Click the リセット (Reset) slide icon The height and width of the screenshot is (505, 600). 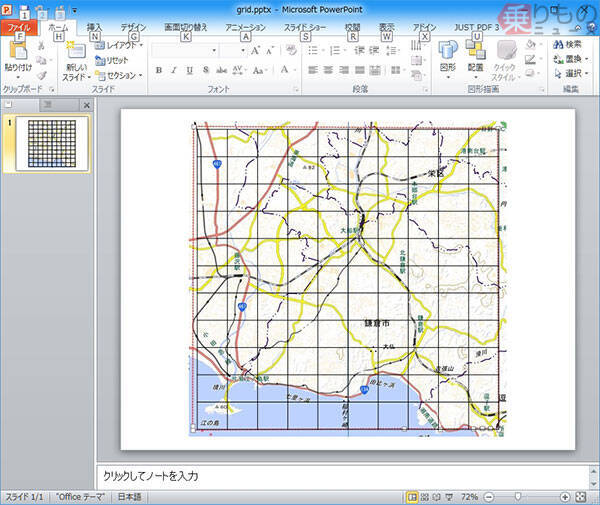click(116, 60)
